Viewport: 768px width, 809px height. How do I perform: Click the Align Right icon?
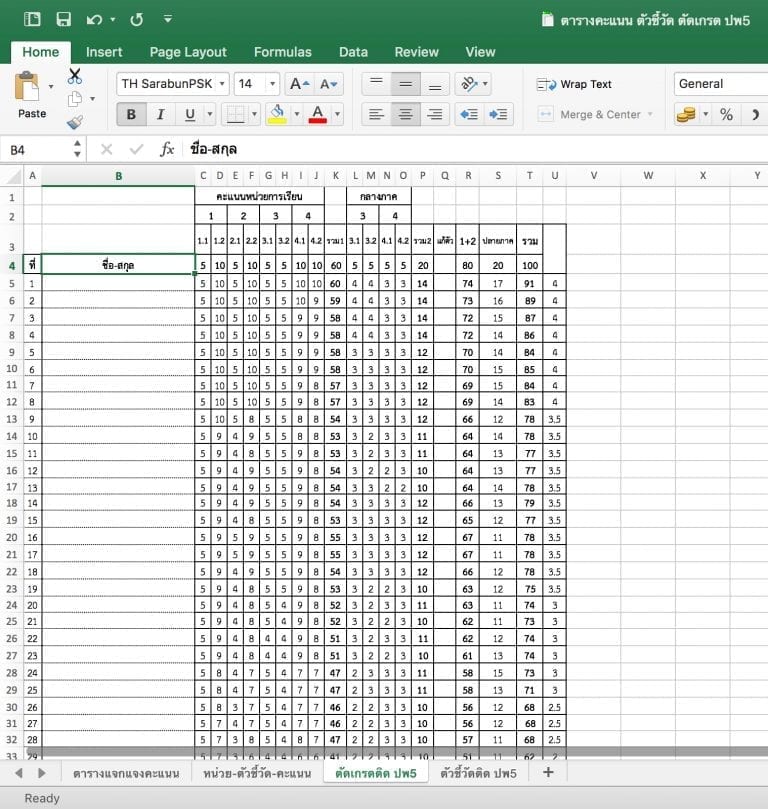[435, 114]
